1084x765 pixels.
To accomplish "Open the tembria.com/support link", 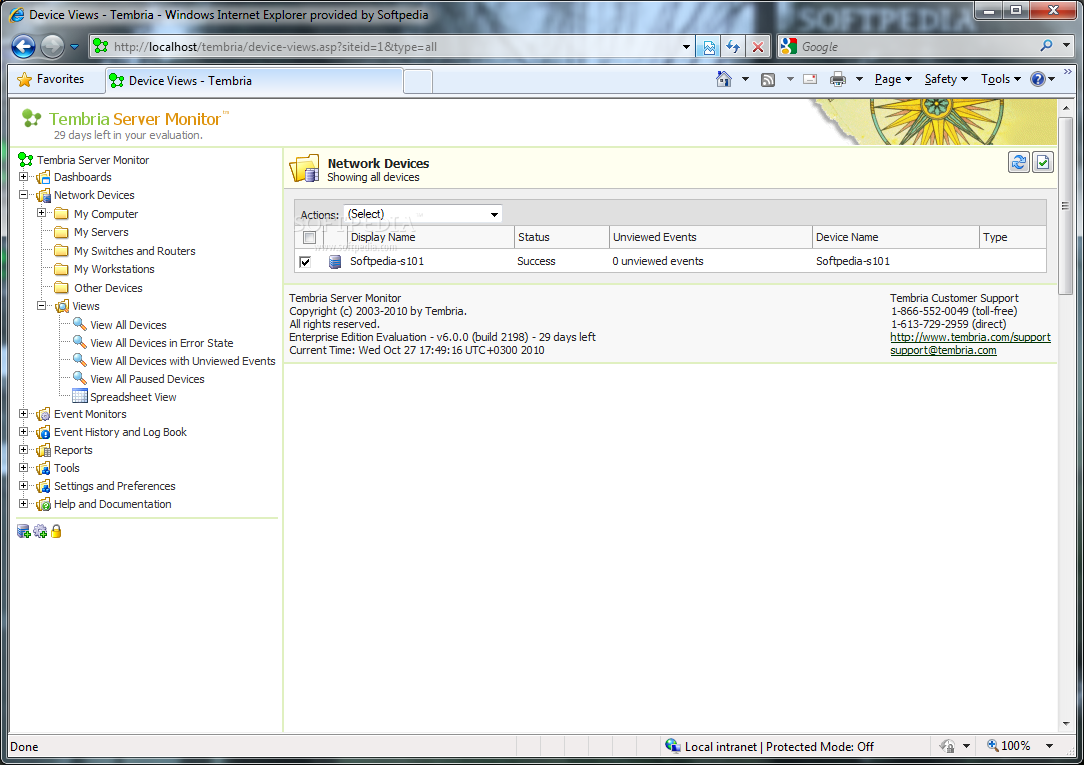I will (x=970, y=337).
